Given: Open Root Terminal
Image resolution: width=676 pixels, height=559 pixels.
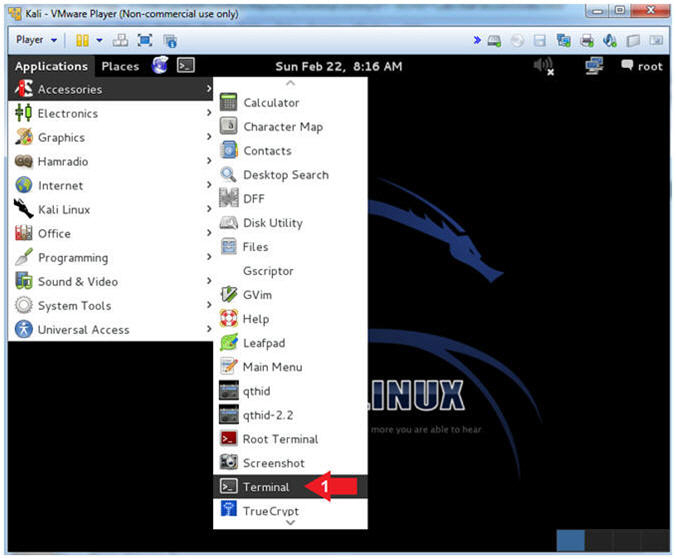Looking at the screenshot, I should point(290,439).
